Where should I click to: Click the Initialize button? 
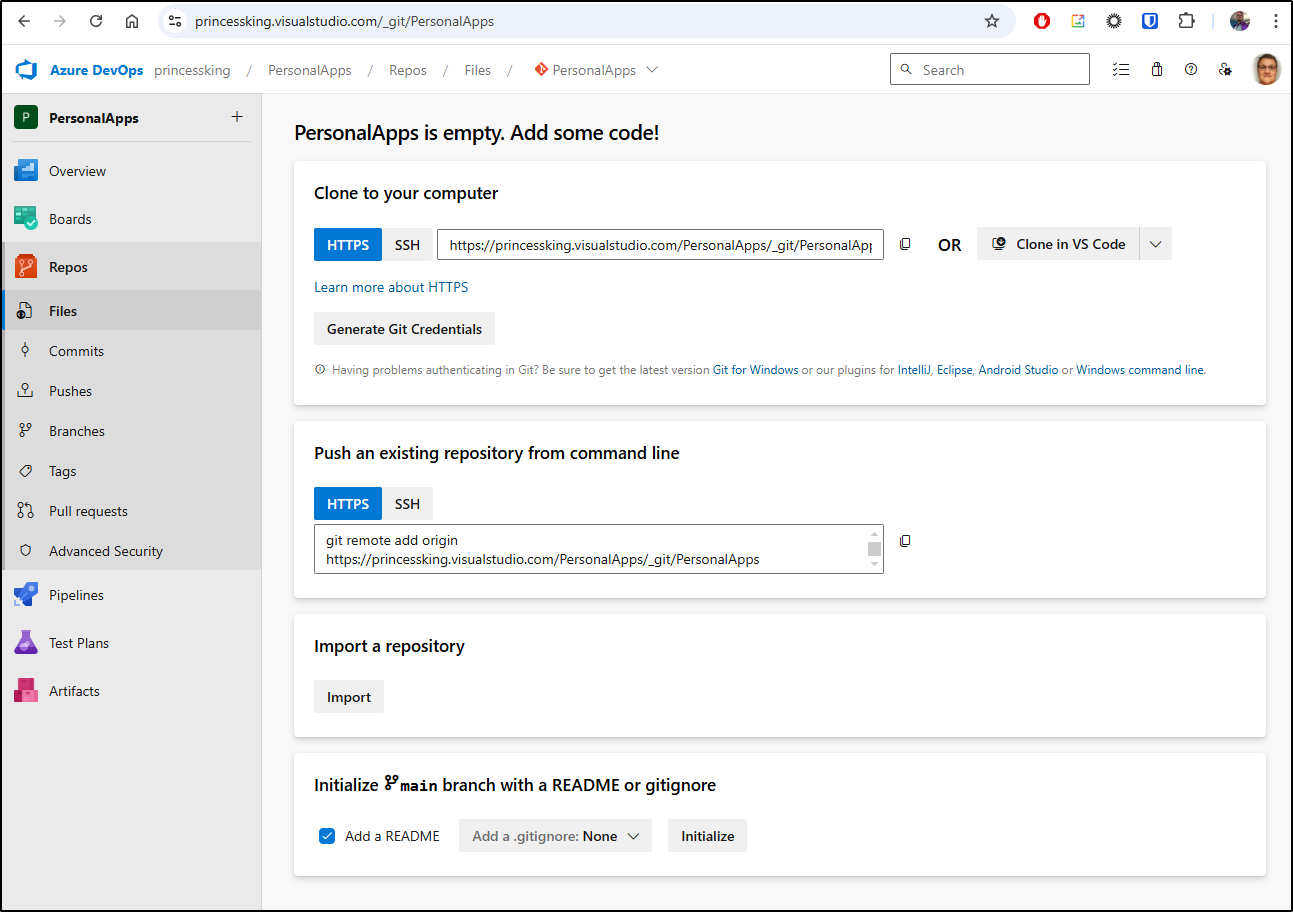(708, 836)
